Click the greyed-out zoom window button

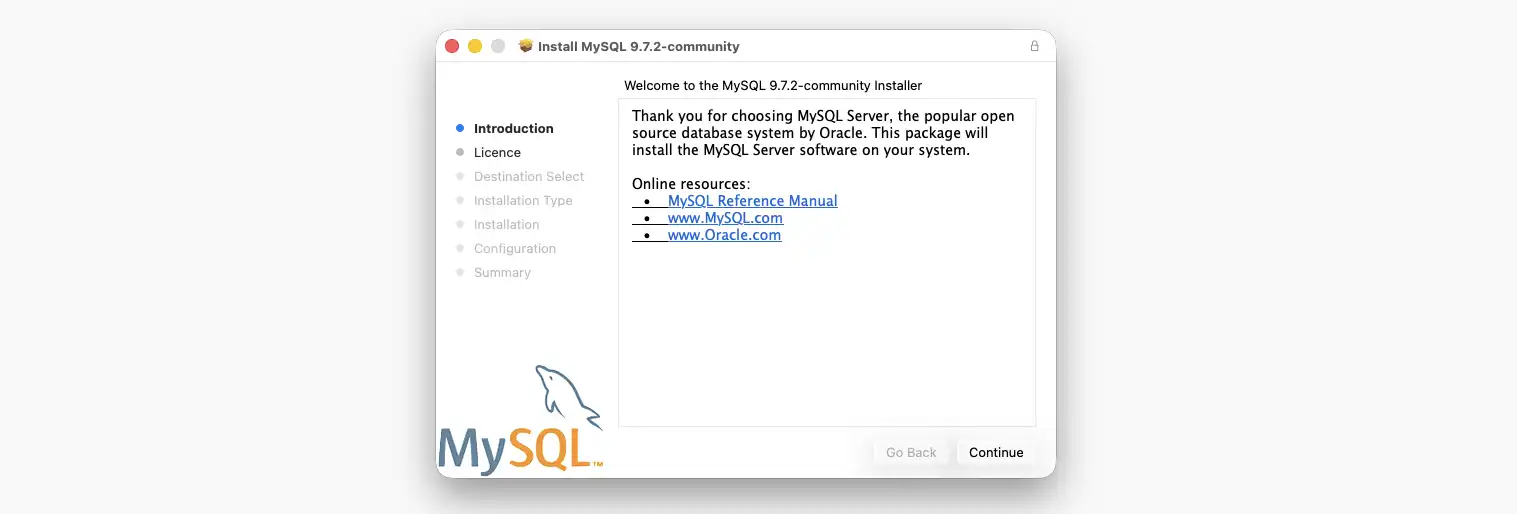[498, 46]
